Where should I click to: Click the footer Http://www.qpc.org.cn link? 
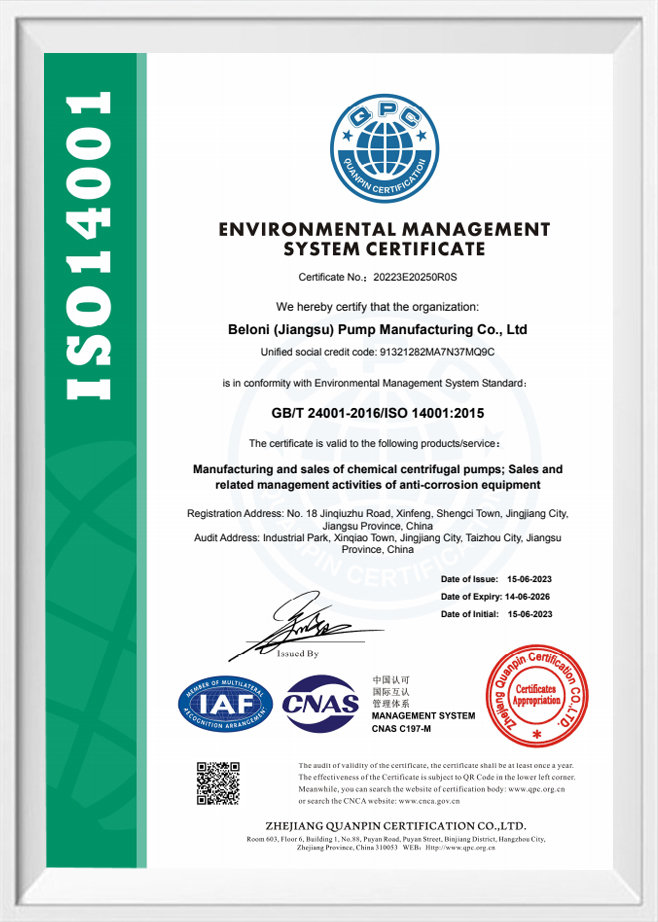pyautogui.click(x=460, y=848)
